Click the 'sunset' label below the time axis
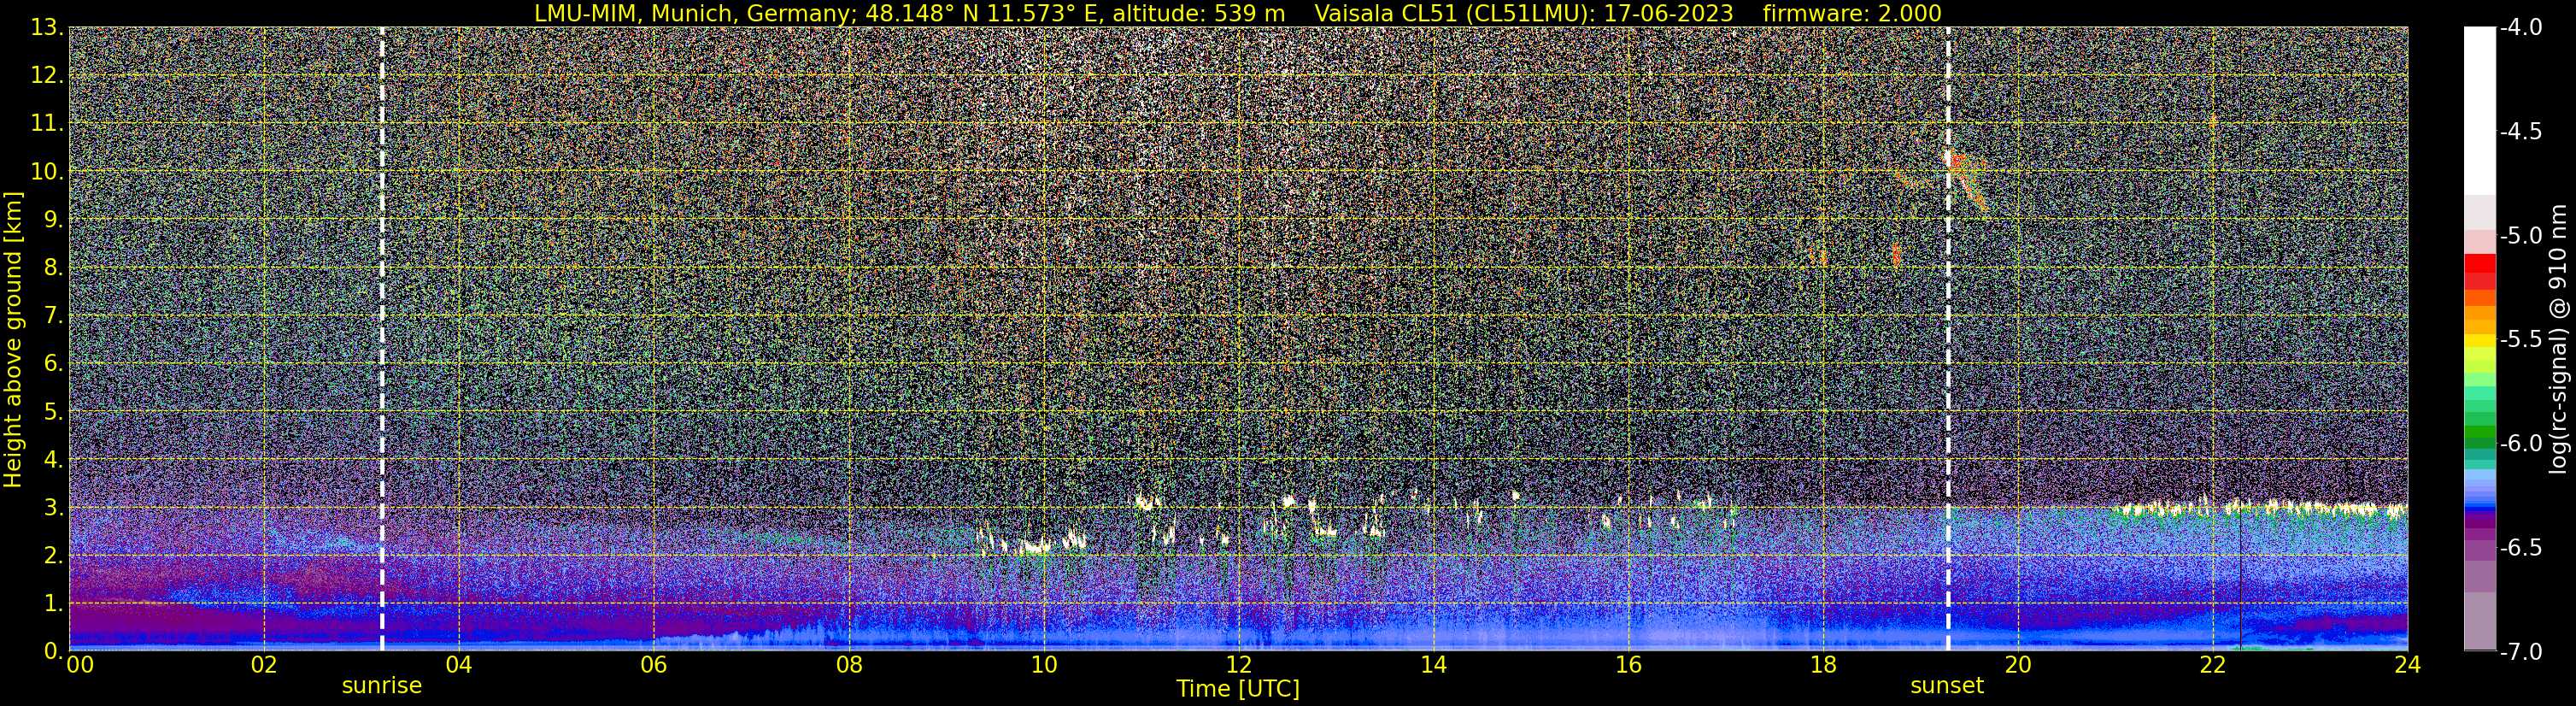This screenshot has height=706, width=2576. click(x=1947, y=686)
